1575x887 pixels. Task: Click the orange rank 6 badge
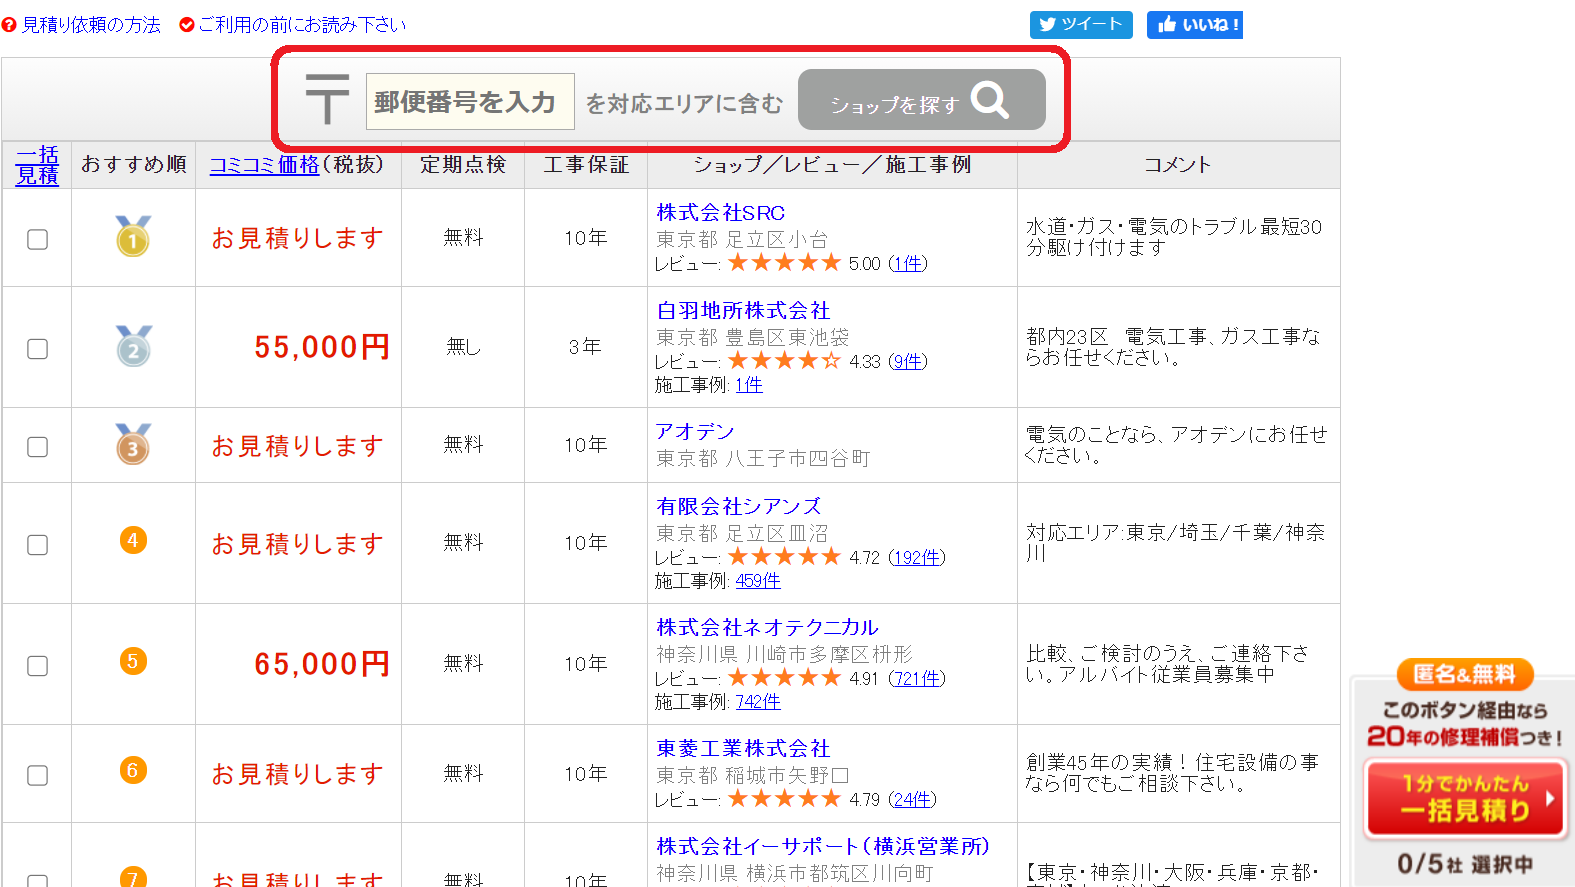click(133, 770)
